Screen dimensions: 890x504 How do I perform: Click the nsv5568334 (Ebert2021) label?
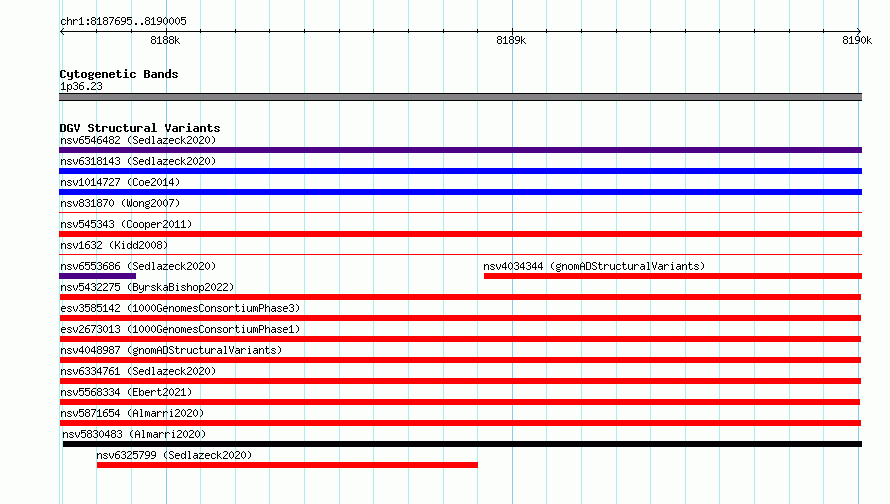point(126,392)
